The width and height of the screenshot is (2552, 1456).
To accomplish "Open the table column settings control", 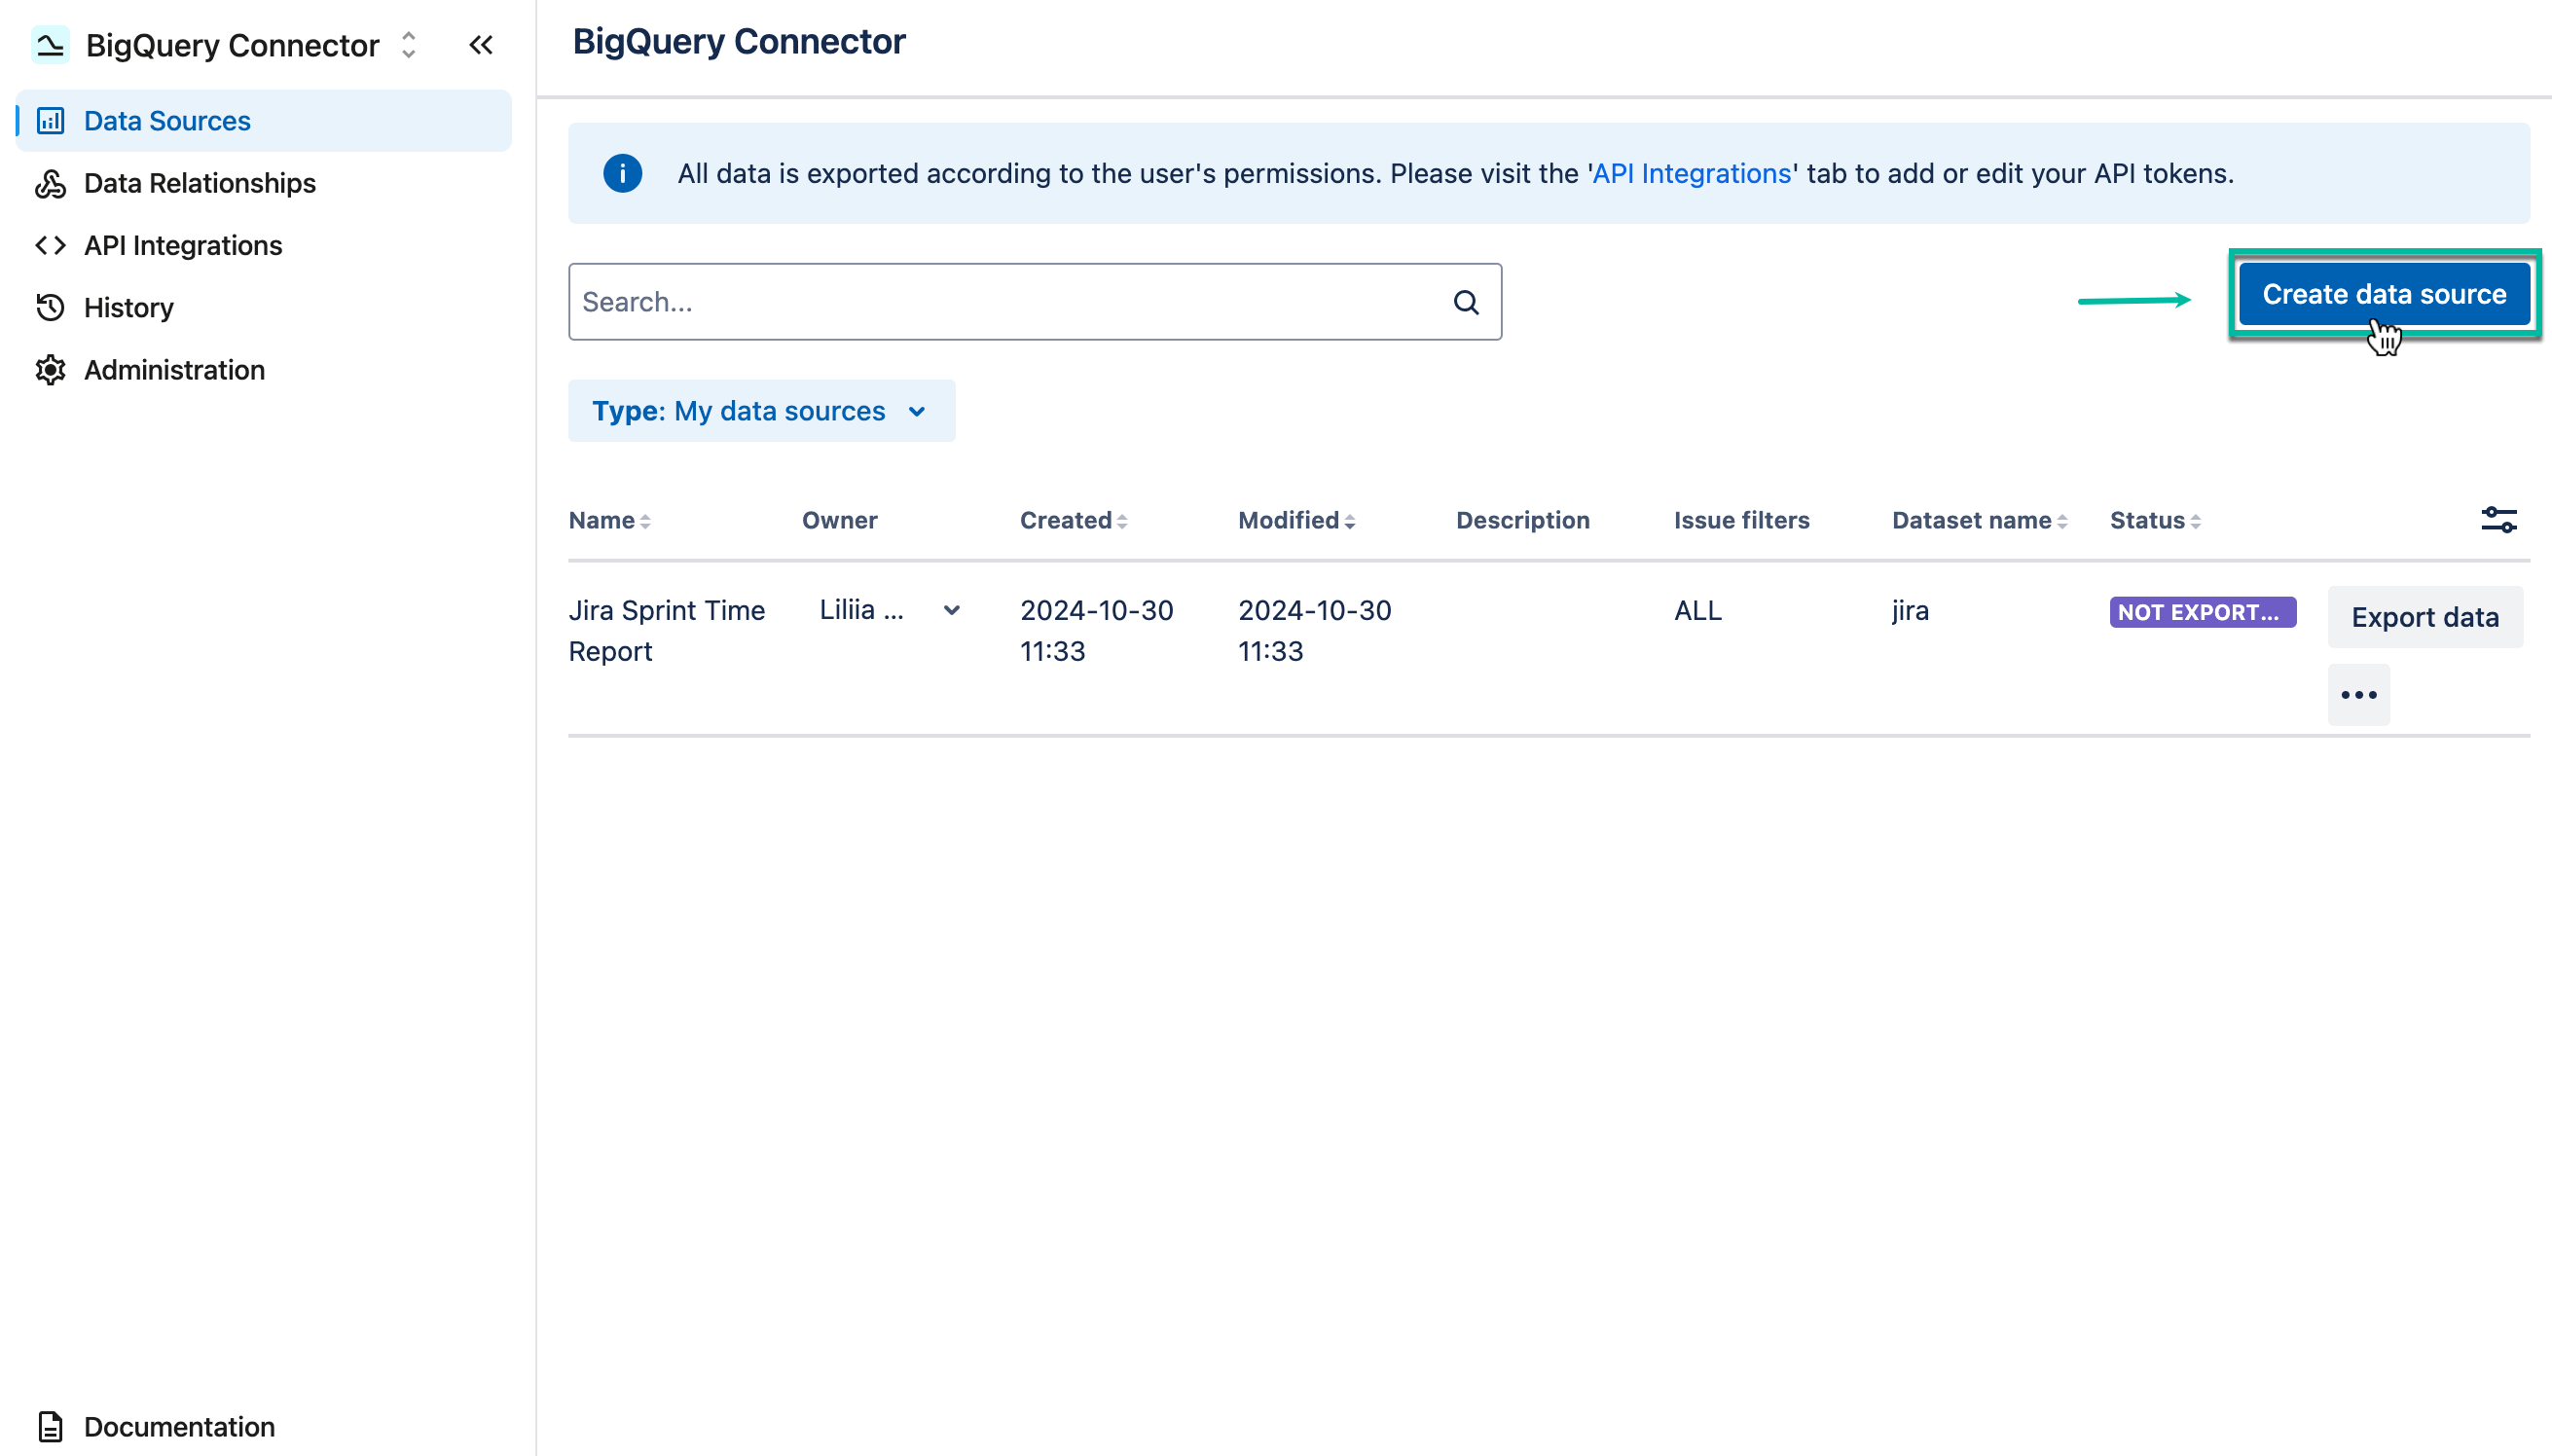I will (2500, 519).
